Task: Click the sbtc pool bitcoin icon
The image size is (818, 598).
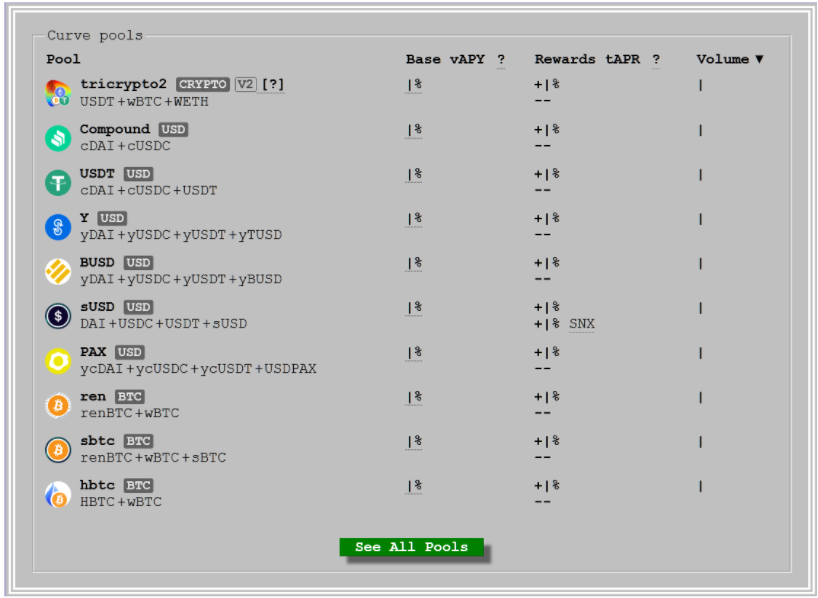Action: [x=58, y=449]
